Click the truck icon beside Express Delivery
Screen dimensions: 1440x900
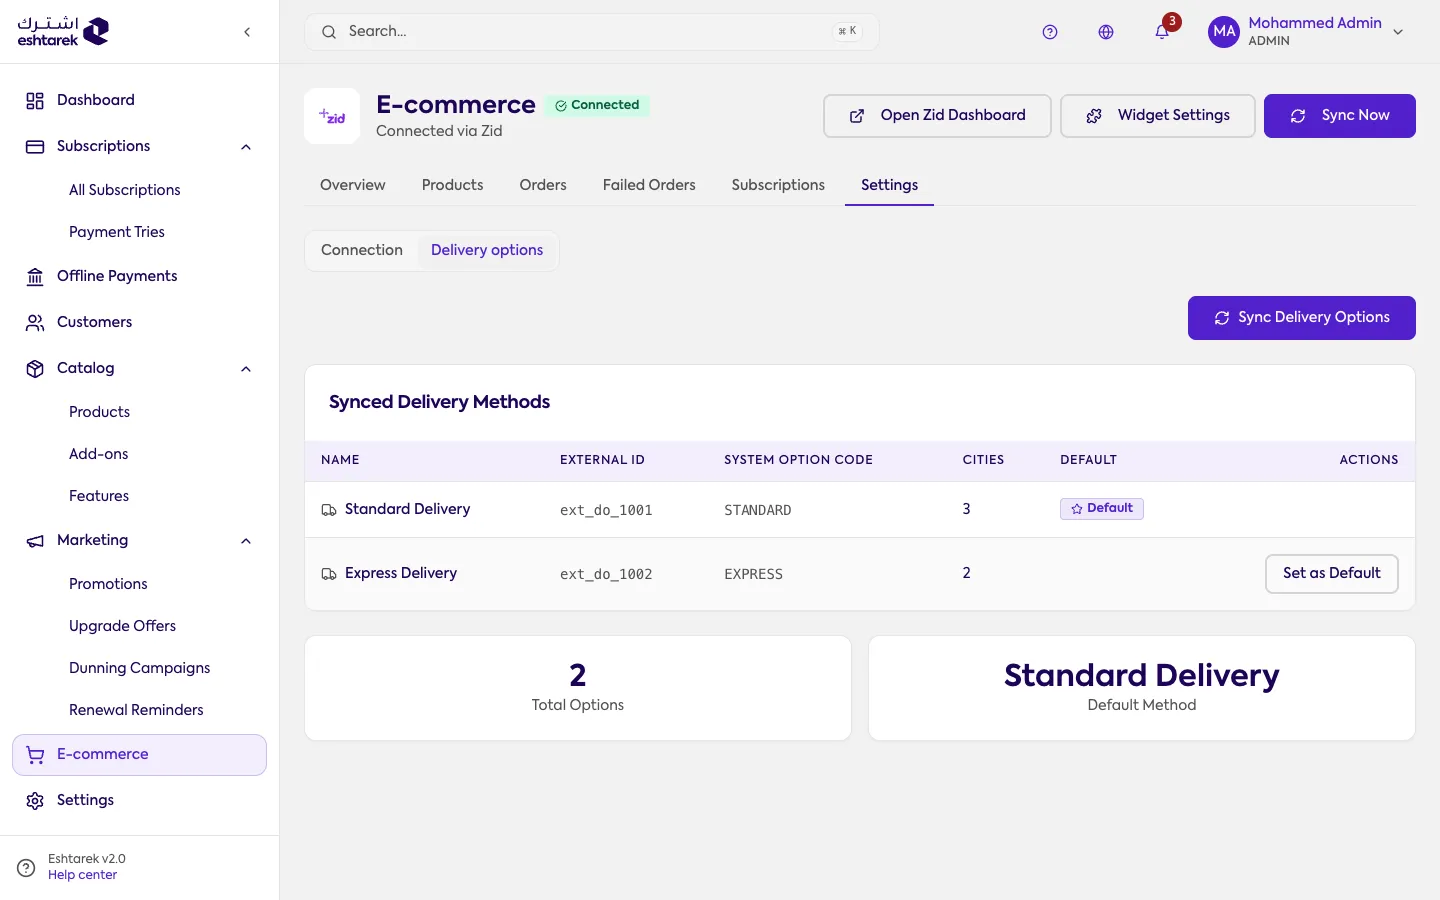coord(328,574)
